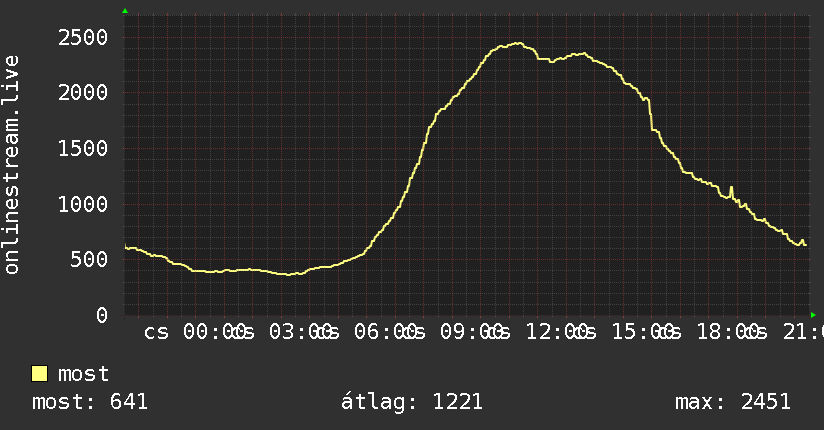Click the green arrow atop the y-axis
Viewport: 824px width, 430px height.
(125, 11)
